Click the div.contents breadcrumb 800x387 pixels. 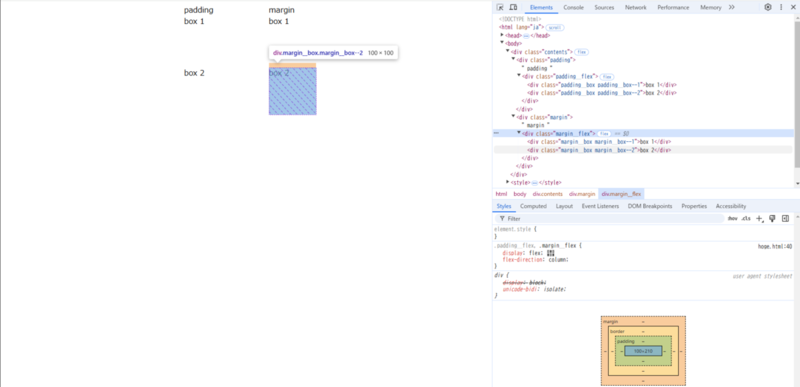pos(547,194)
